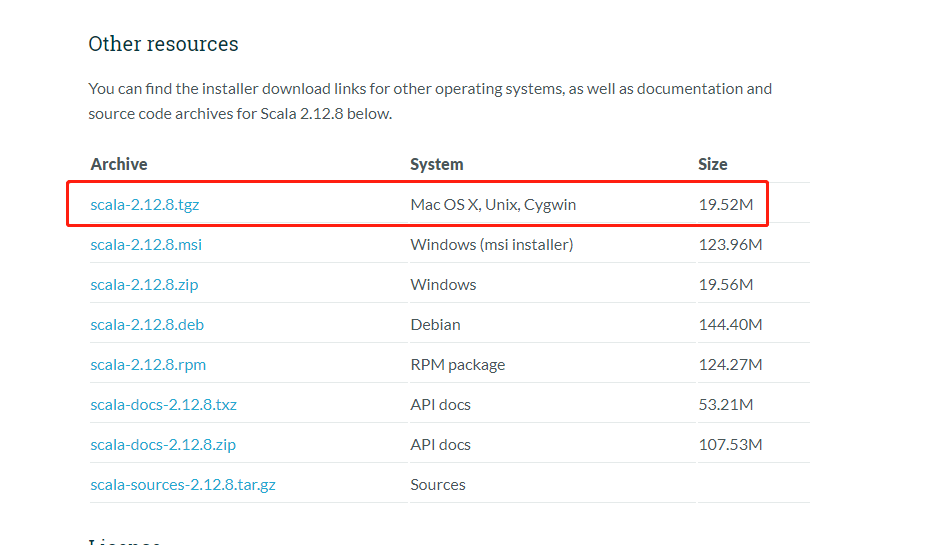The height and width of the screenshot is (545, 950).
Task: Select 'Windows' cell in scala-2.12.8.zip row
Action: pos(443,285)
